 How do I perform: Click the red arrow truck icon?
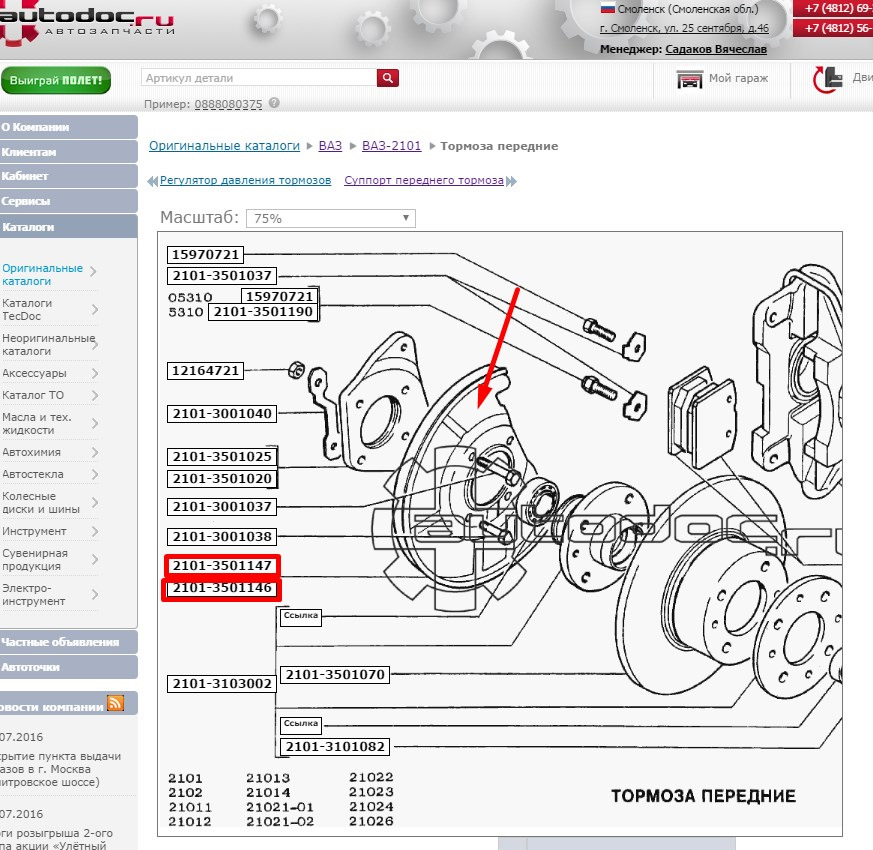click(827, 80)
